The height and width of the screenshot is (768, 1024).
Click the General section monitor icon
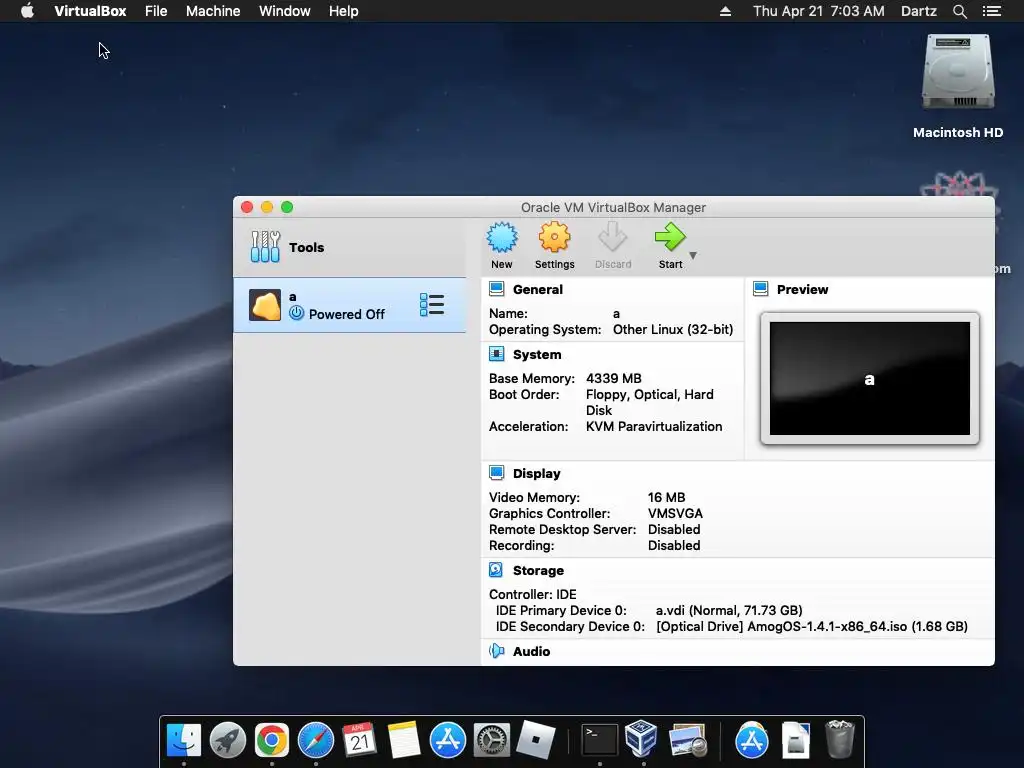point(496,289)
